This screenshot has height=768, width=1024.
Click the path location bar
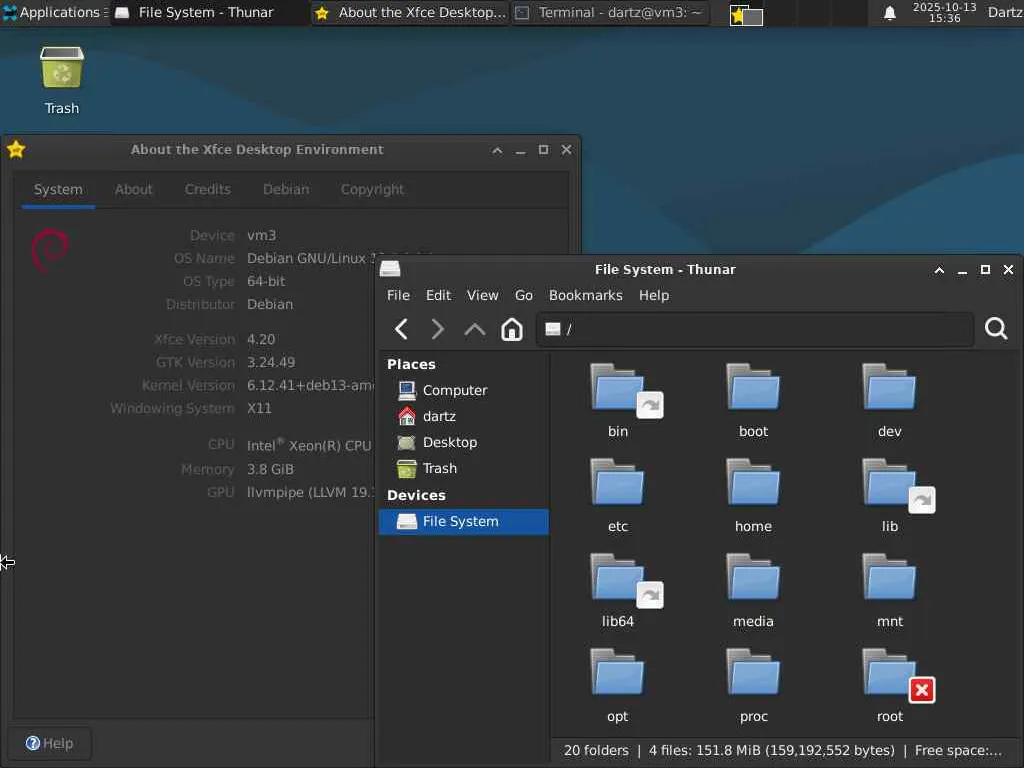tap(755, 329)
